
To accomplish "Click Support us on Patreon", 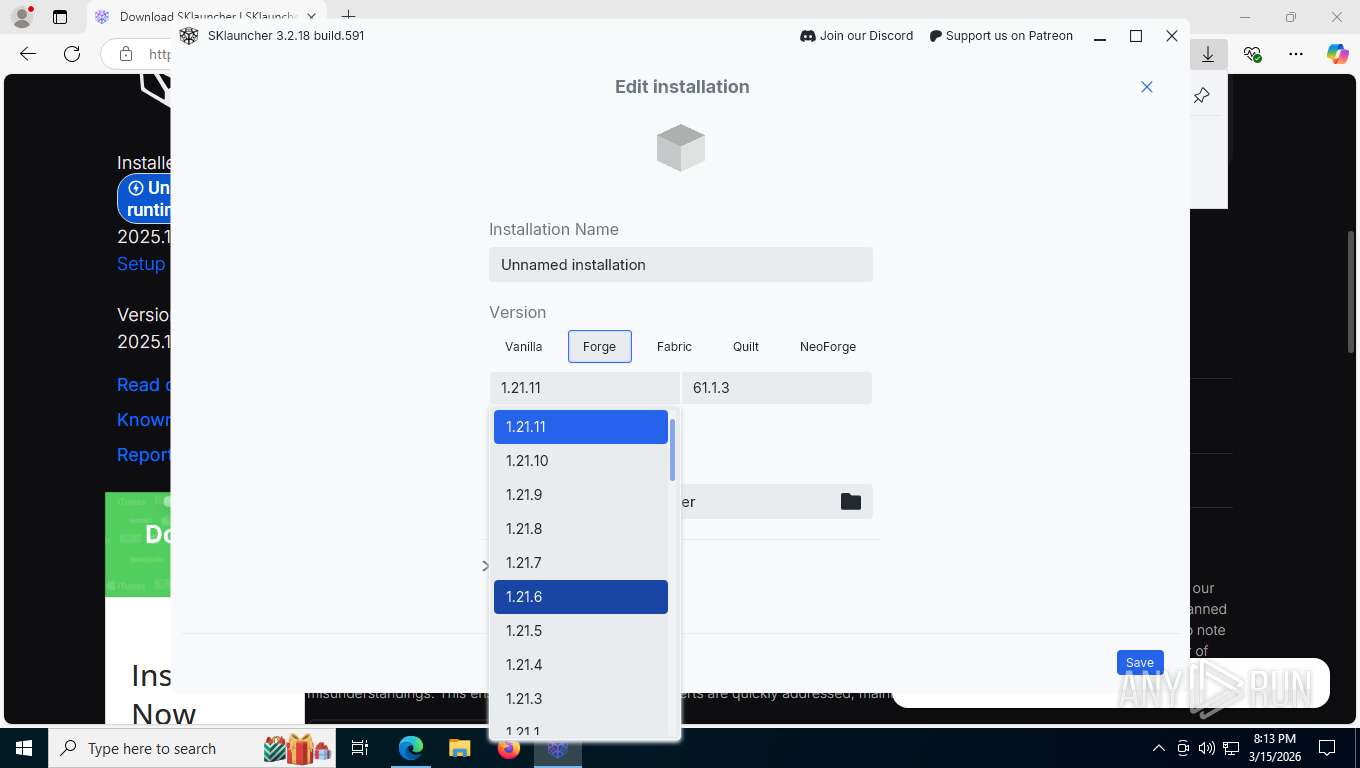I will point(1001,36).
